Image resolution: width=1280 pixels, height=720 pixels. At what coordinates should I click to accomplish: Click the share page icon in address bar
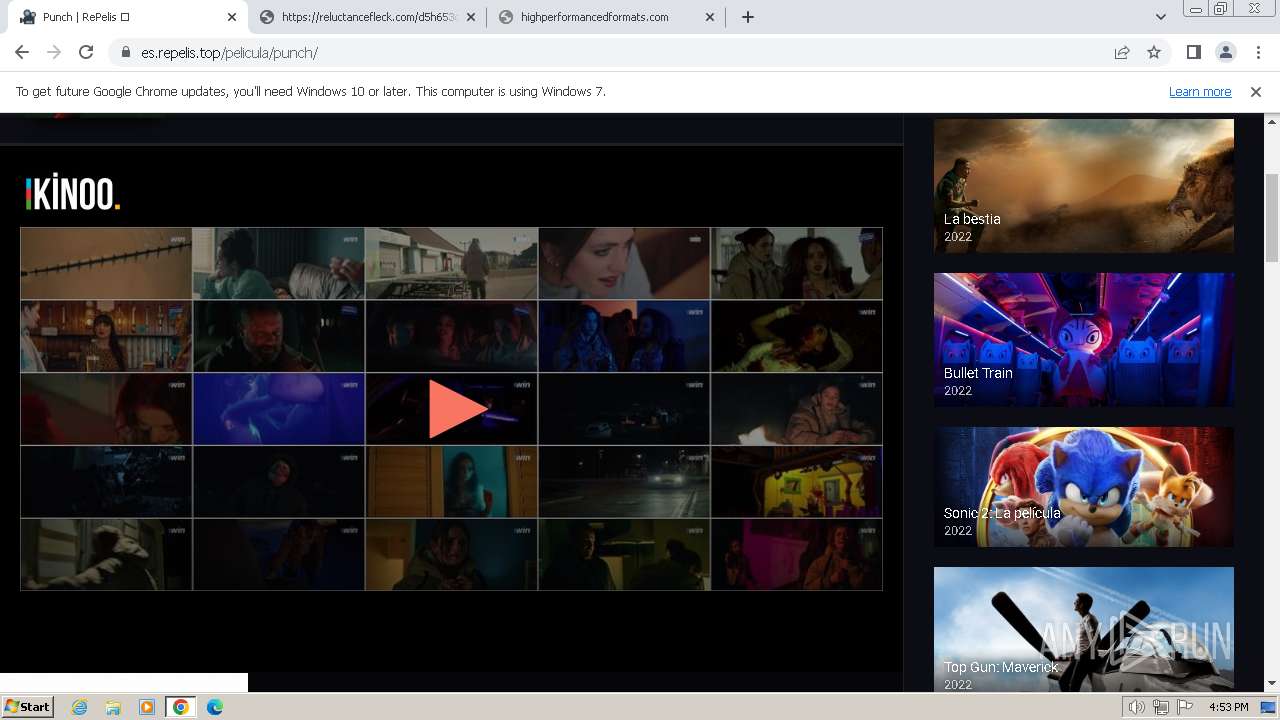click(x=1122, y=53)
